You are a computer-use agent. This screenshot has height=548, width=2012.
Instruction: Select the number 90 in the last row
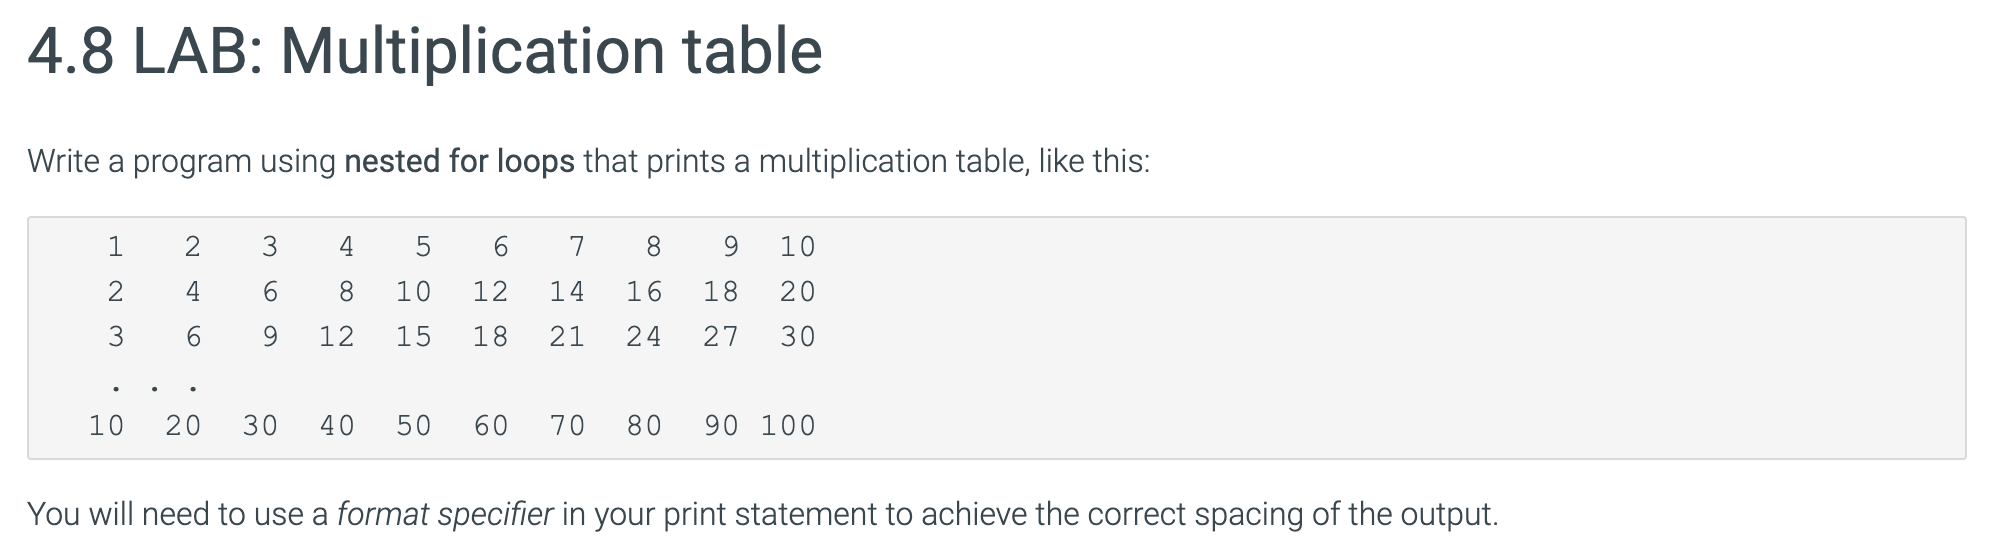721,426
